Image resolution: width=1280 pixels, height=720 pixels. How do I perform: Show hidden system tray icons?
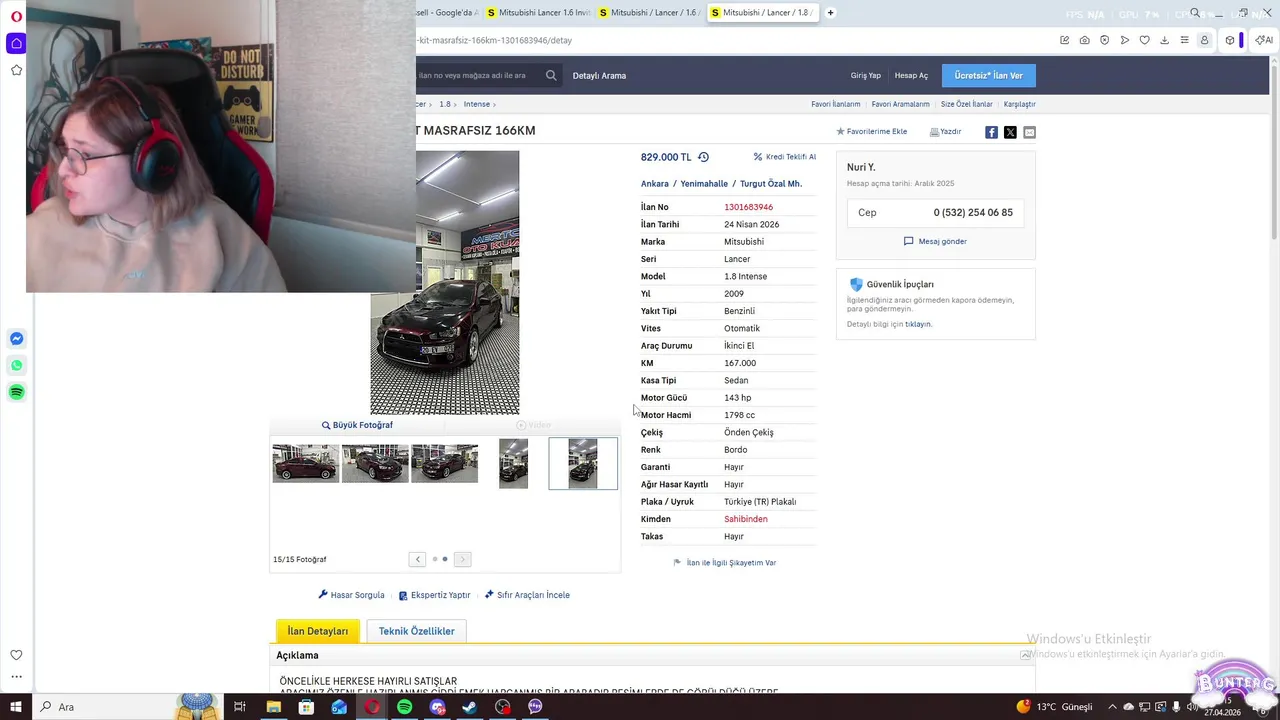coord(1112,707)
